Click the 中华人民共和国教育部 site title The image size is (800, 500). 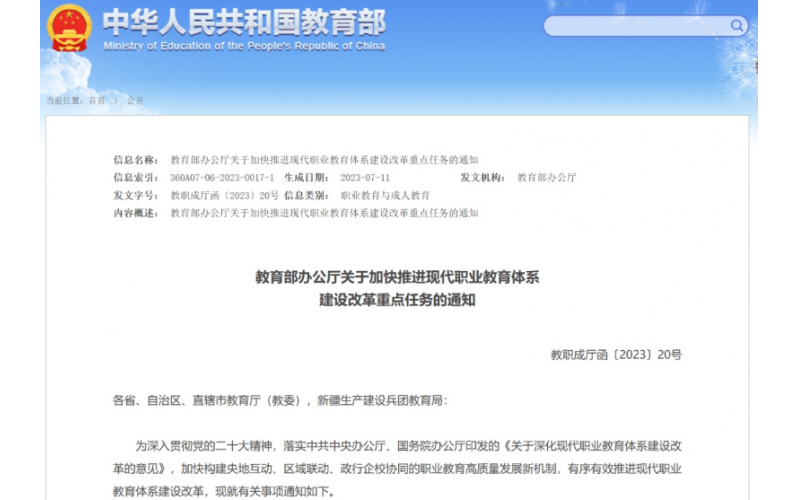click(x=244, y=22)
